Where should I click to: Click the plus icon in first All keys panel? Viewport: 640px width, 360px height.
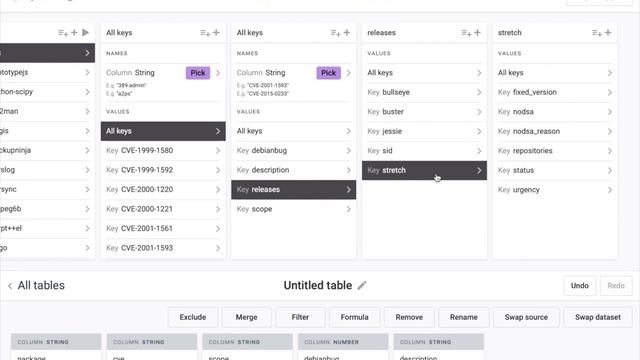coord(216,32)
